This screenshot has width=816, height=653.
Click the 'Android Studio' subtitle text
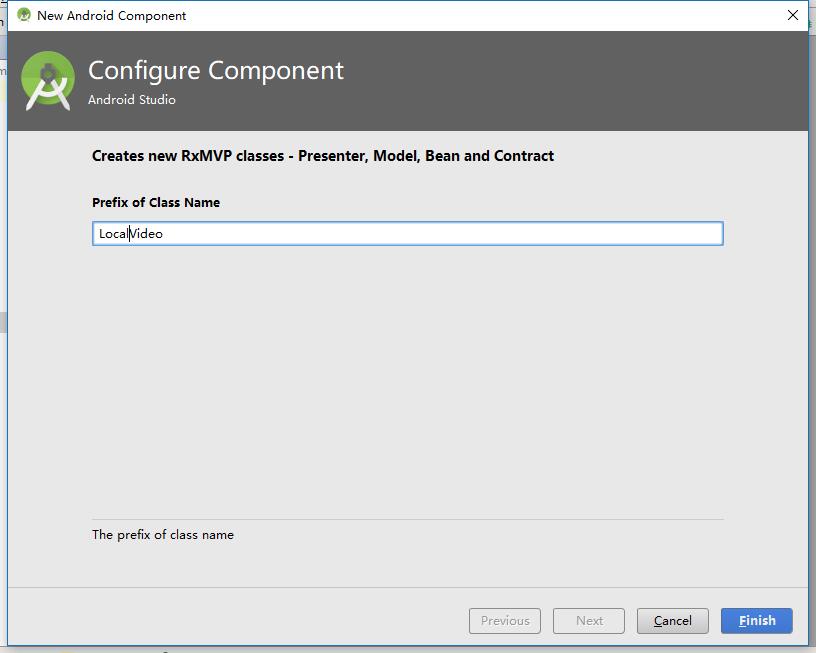(132, 99)
